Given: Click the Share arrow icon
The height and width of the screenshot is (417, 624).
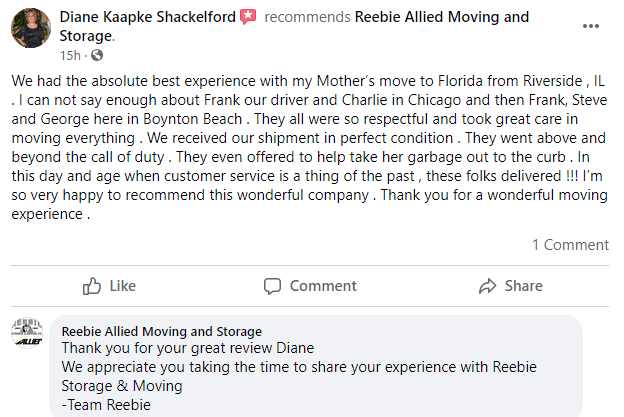Looking at the screenshot, I should pos(488,286).
